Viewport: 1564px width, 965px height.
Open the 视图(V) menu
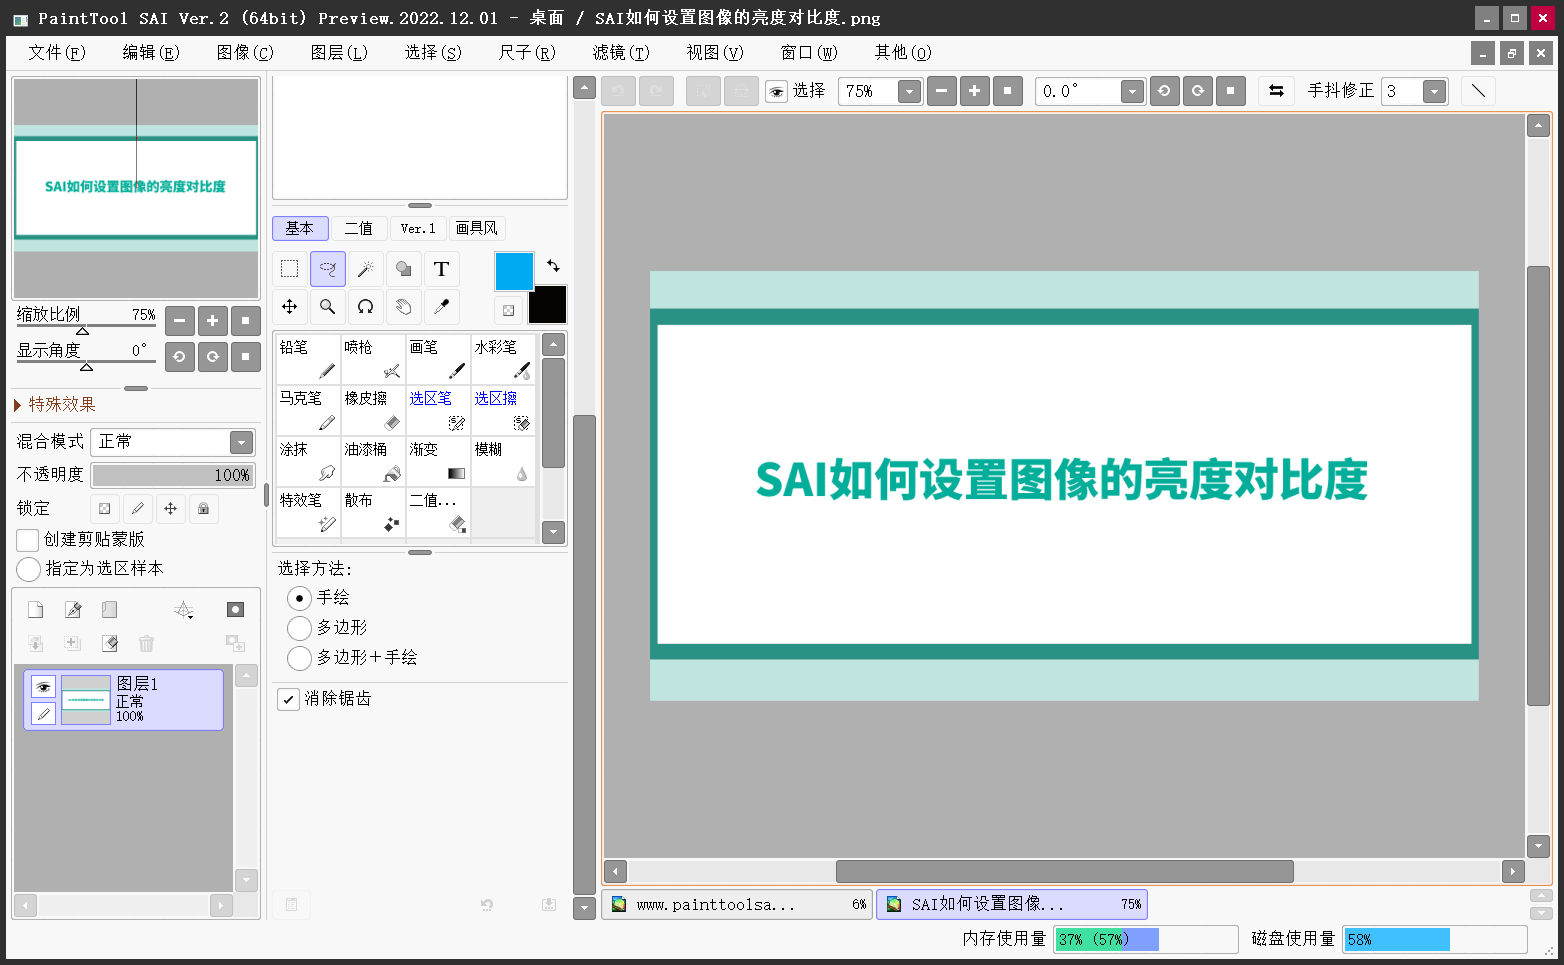coord(715,52)
